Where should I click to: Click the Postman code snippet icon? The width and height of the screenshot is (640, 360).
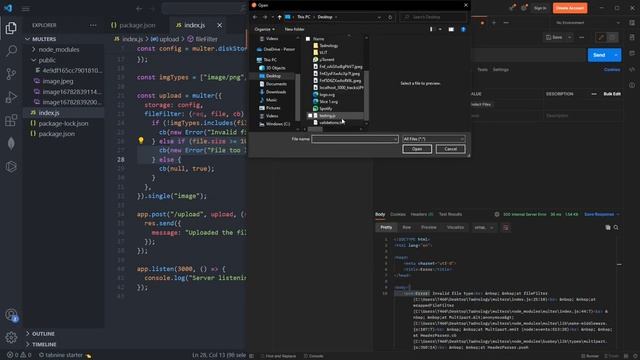[x=632, y=69]
